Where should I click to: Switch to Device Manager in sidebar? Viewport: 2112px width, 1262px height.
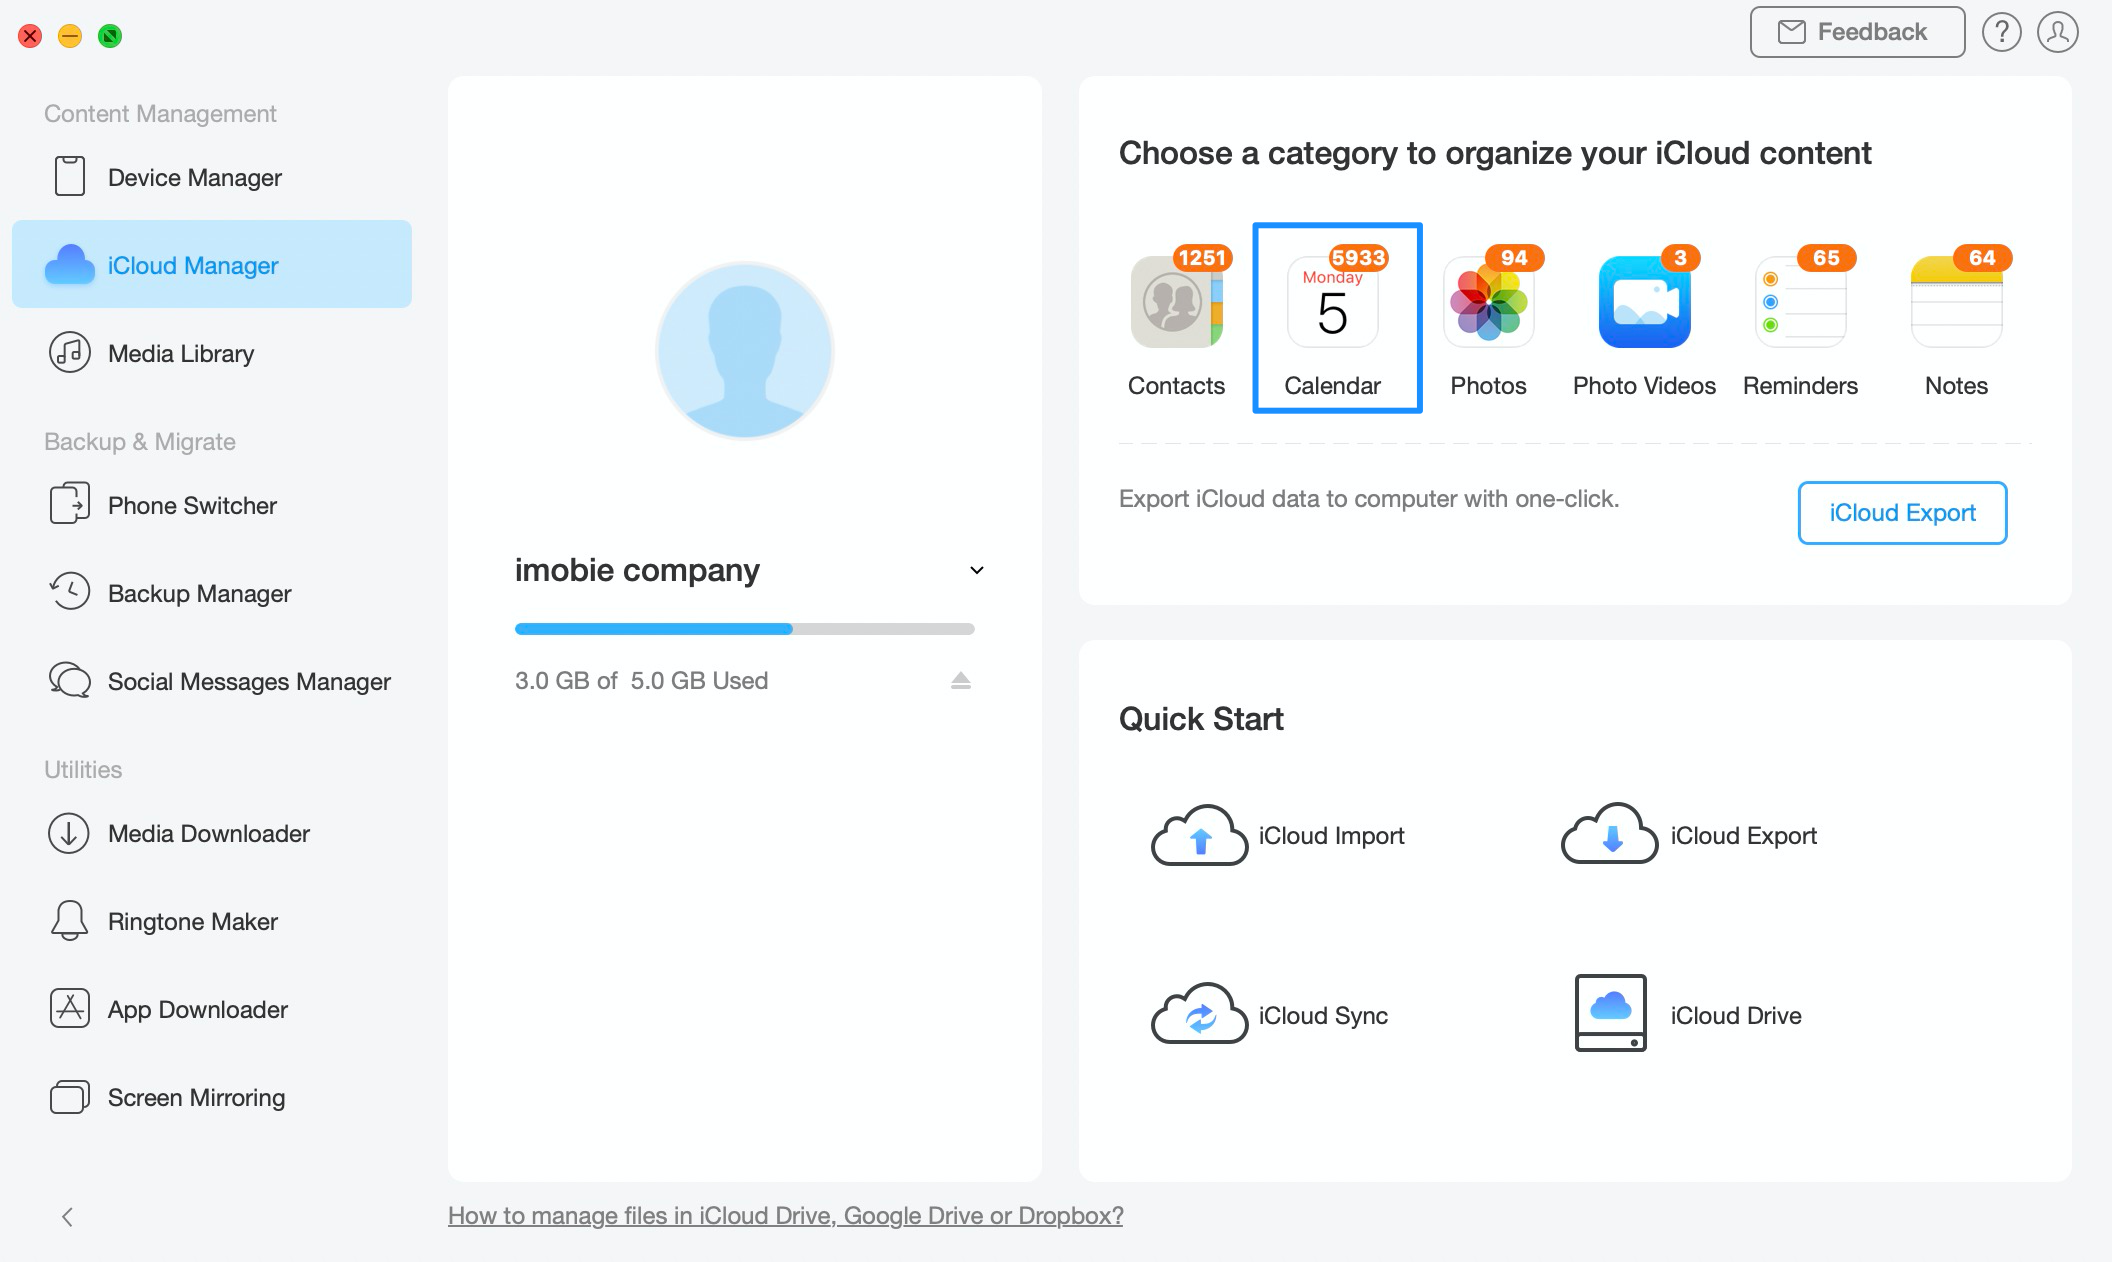(x=195, y=177)
